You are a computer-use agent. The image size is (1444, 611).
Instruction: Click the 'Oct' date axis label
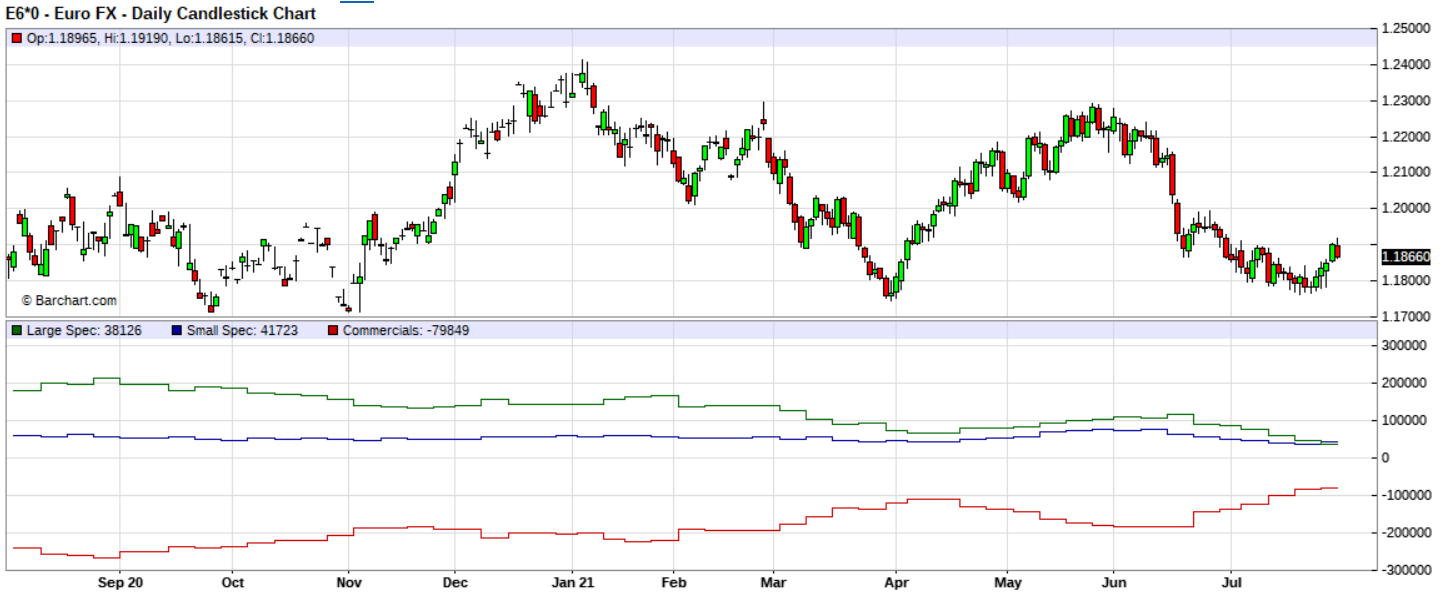(233, 582)
